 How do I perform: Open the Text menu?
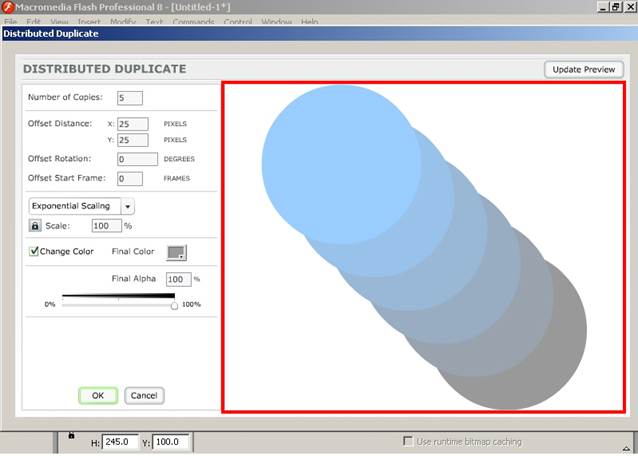point(154,22)
